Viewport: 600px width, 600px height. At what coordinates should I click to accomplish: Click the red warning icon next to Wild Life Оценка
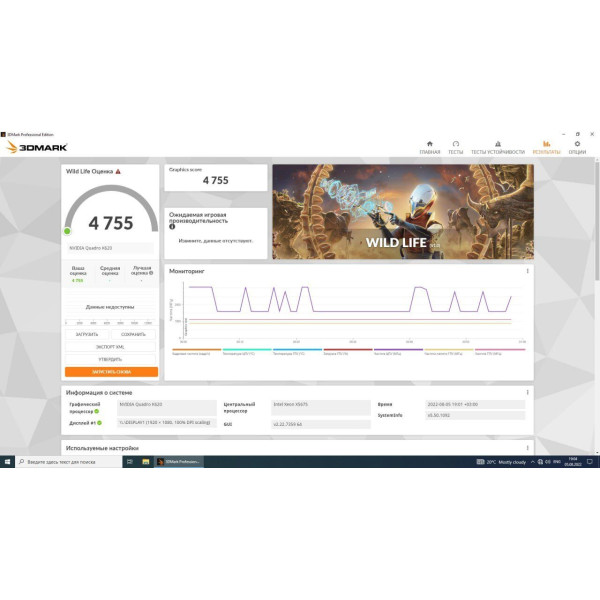(x=118, y=171)
